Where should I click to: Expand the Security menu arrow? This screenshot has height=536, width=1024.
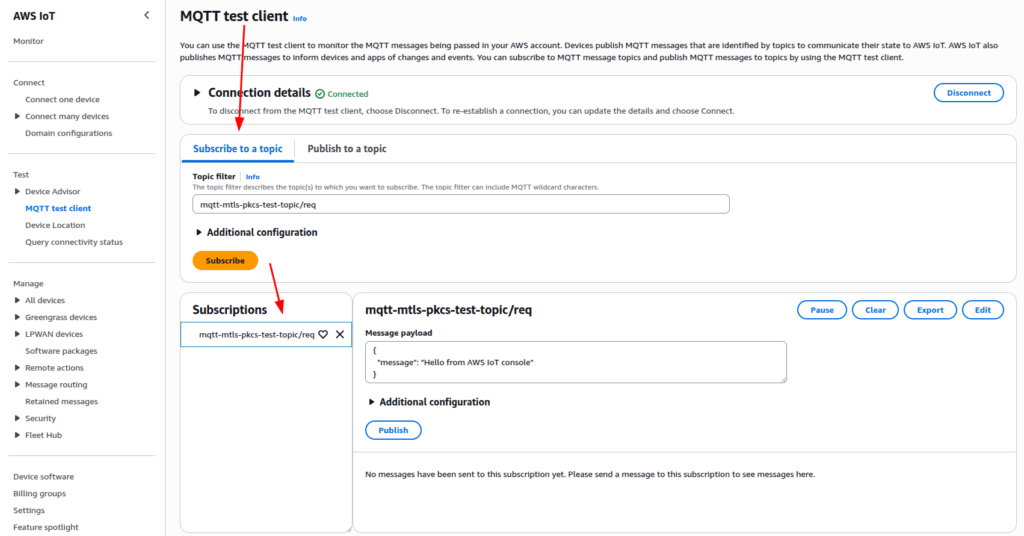pyautogui.click(x=17, y=419)
